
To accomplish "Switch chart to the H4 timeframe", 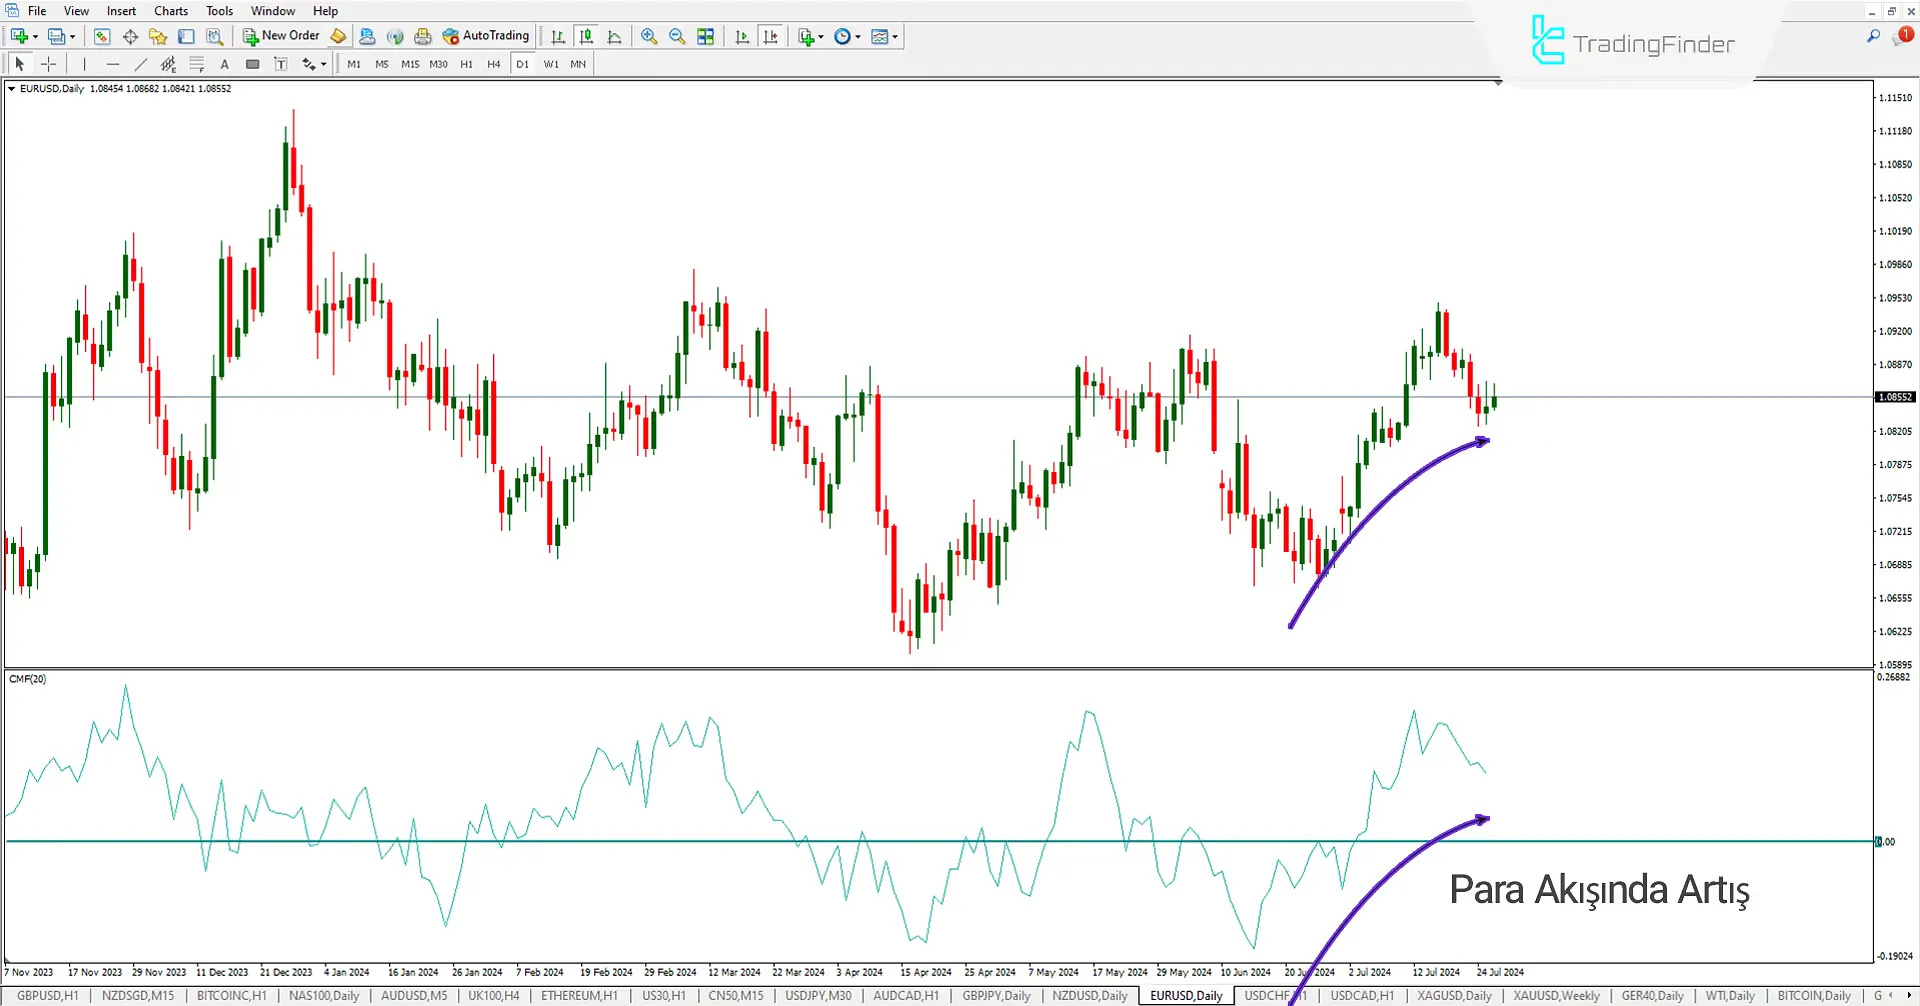I will click(x=493, y=63).
